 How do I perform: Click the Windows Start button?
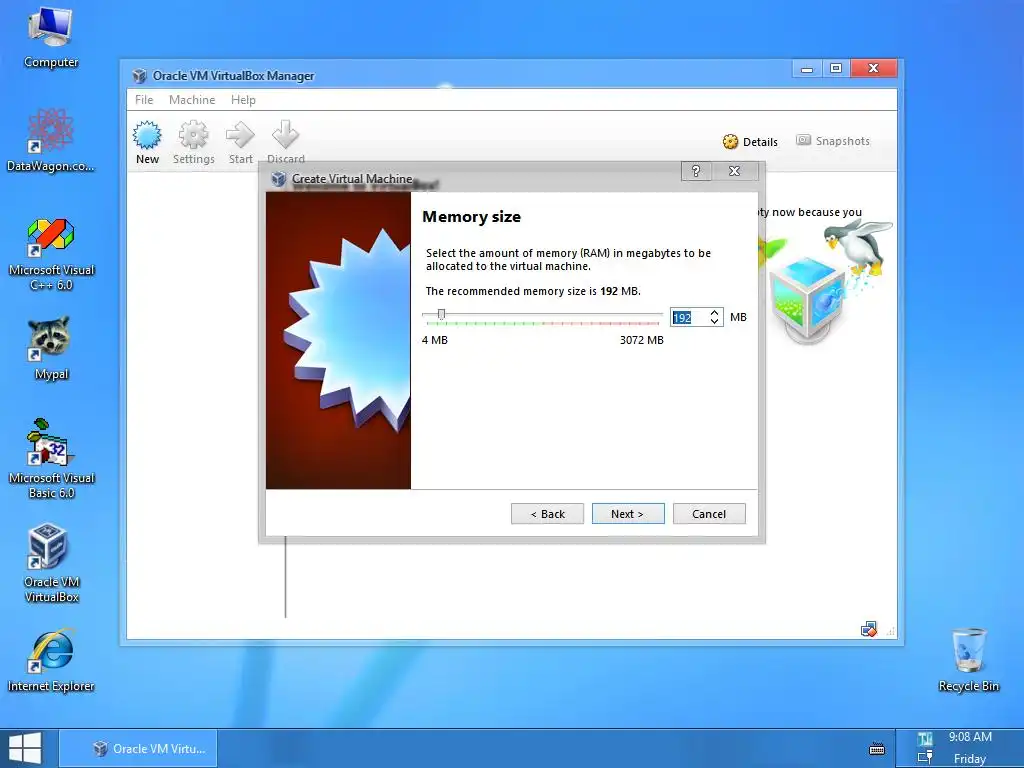tap(25, 748)
